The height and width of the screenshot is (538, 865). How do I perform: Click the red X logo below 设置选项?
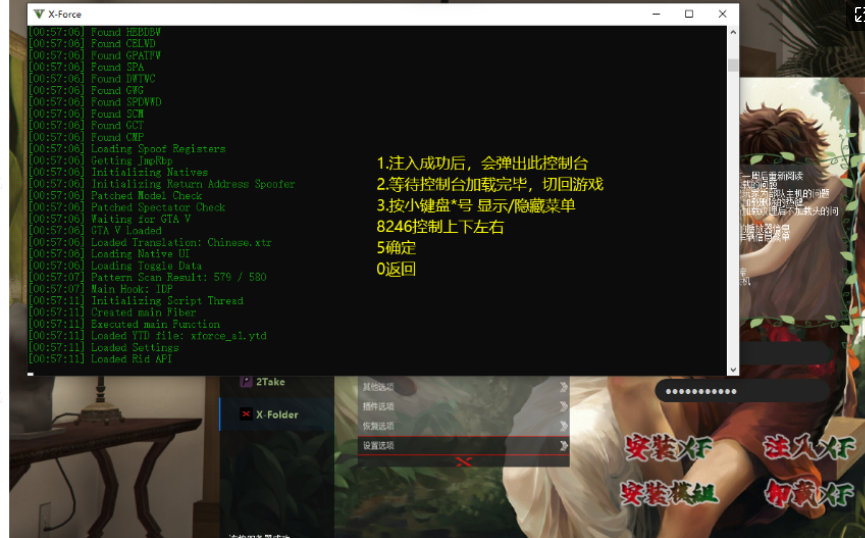tap(464, 461)
